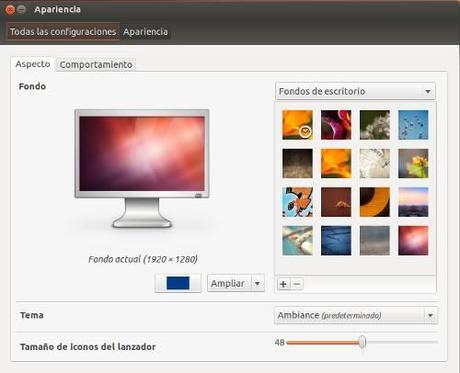Viewport: 460px width, 373px height.
Task: Select the Aspecto tab
Action: pos(33,64)
